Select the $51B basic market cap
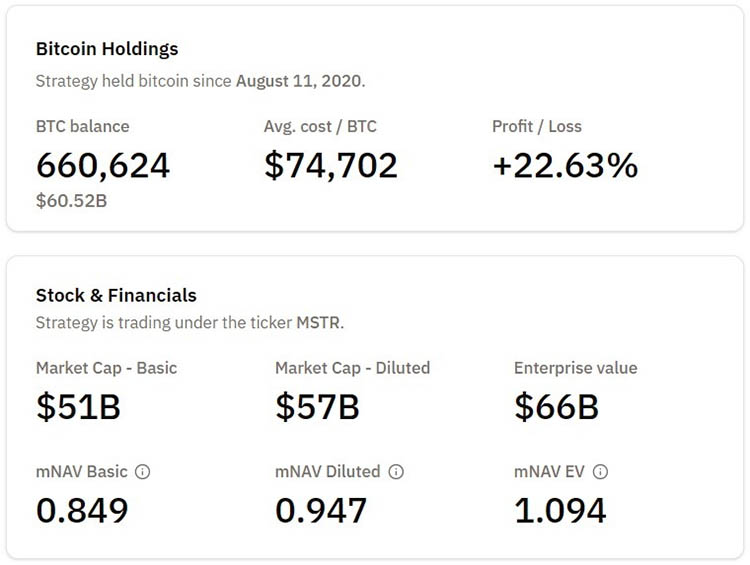750x565 pixels. (x=78, y=406)
